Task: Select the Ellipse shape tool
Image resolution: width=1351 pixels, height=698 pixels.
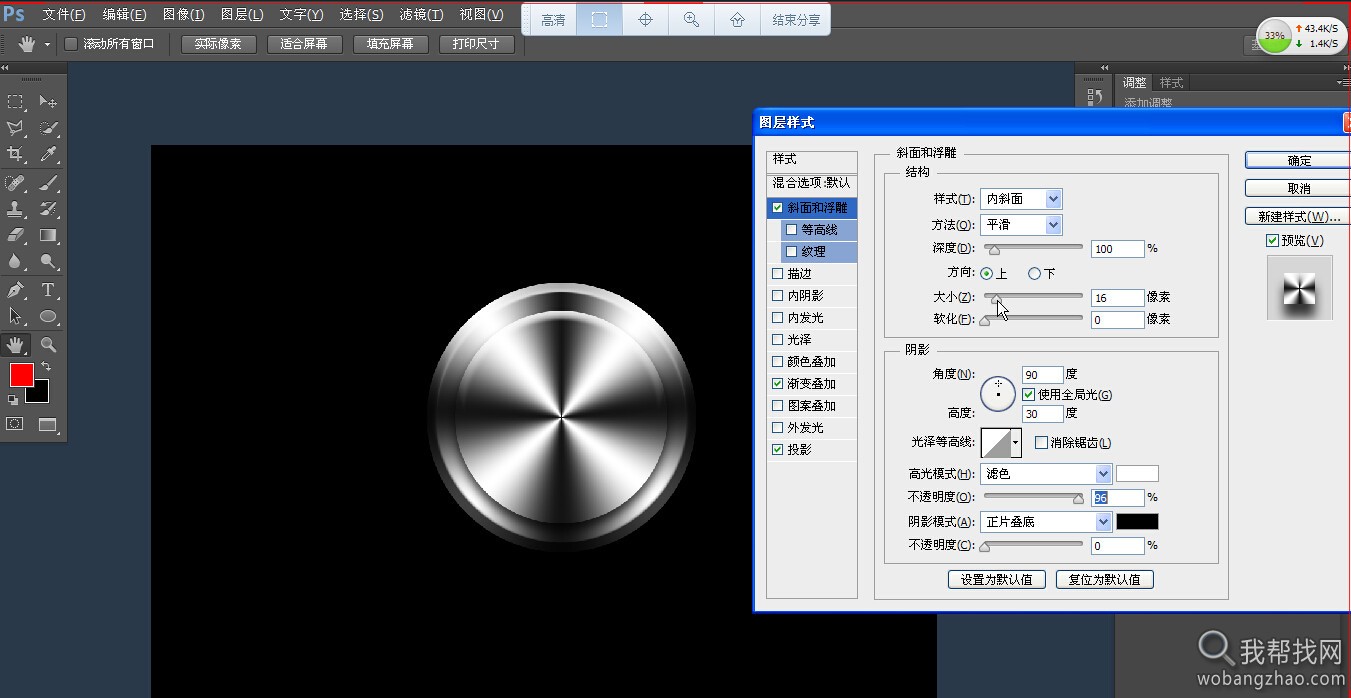Action: pyautogui.click(x=48, y=316)
